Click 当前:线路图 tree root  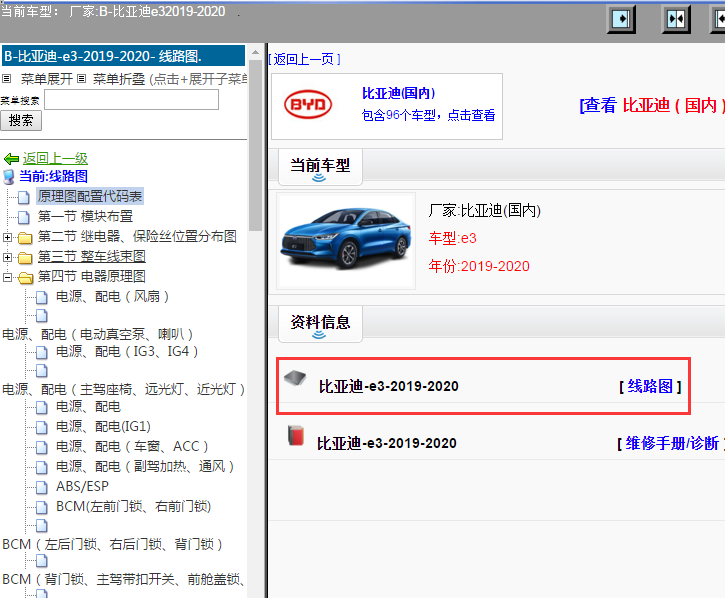coord(54,176)
